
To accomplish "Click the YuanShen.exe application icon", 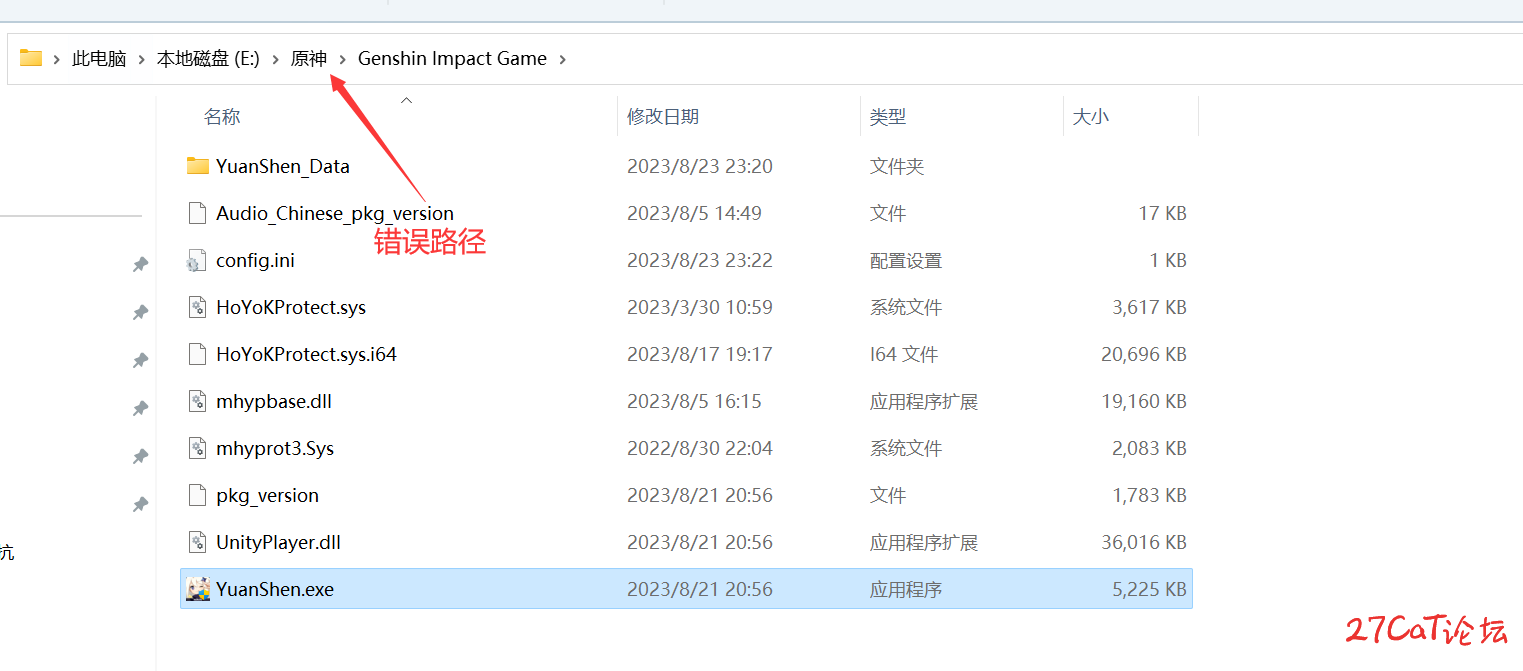I will 198,589.
